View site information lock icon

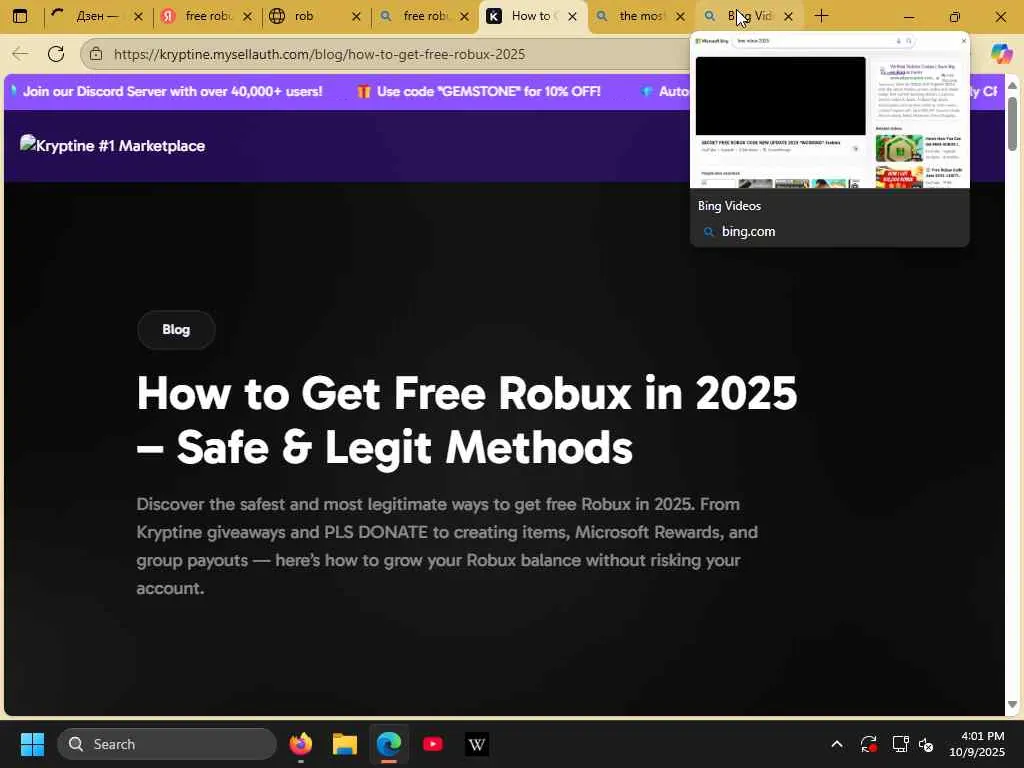point(96,54)
